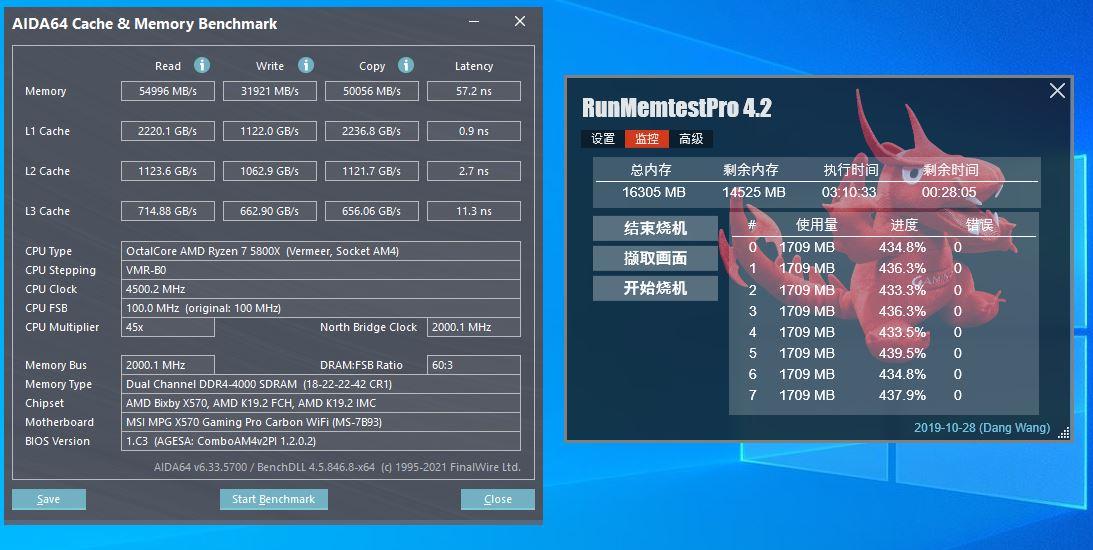Click the 433.3% progress in row 2
Image resolution: width=1093 pixels, height=550 pixels.
[903, 290]
